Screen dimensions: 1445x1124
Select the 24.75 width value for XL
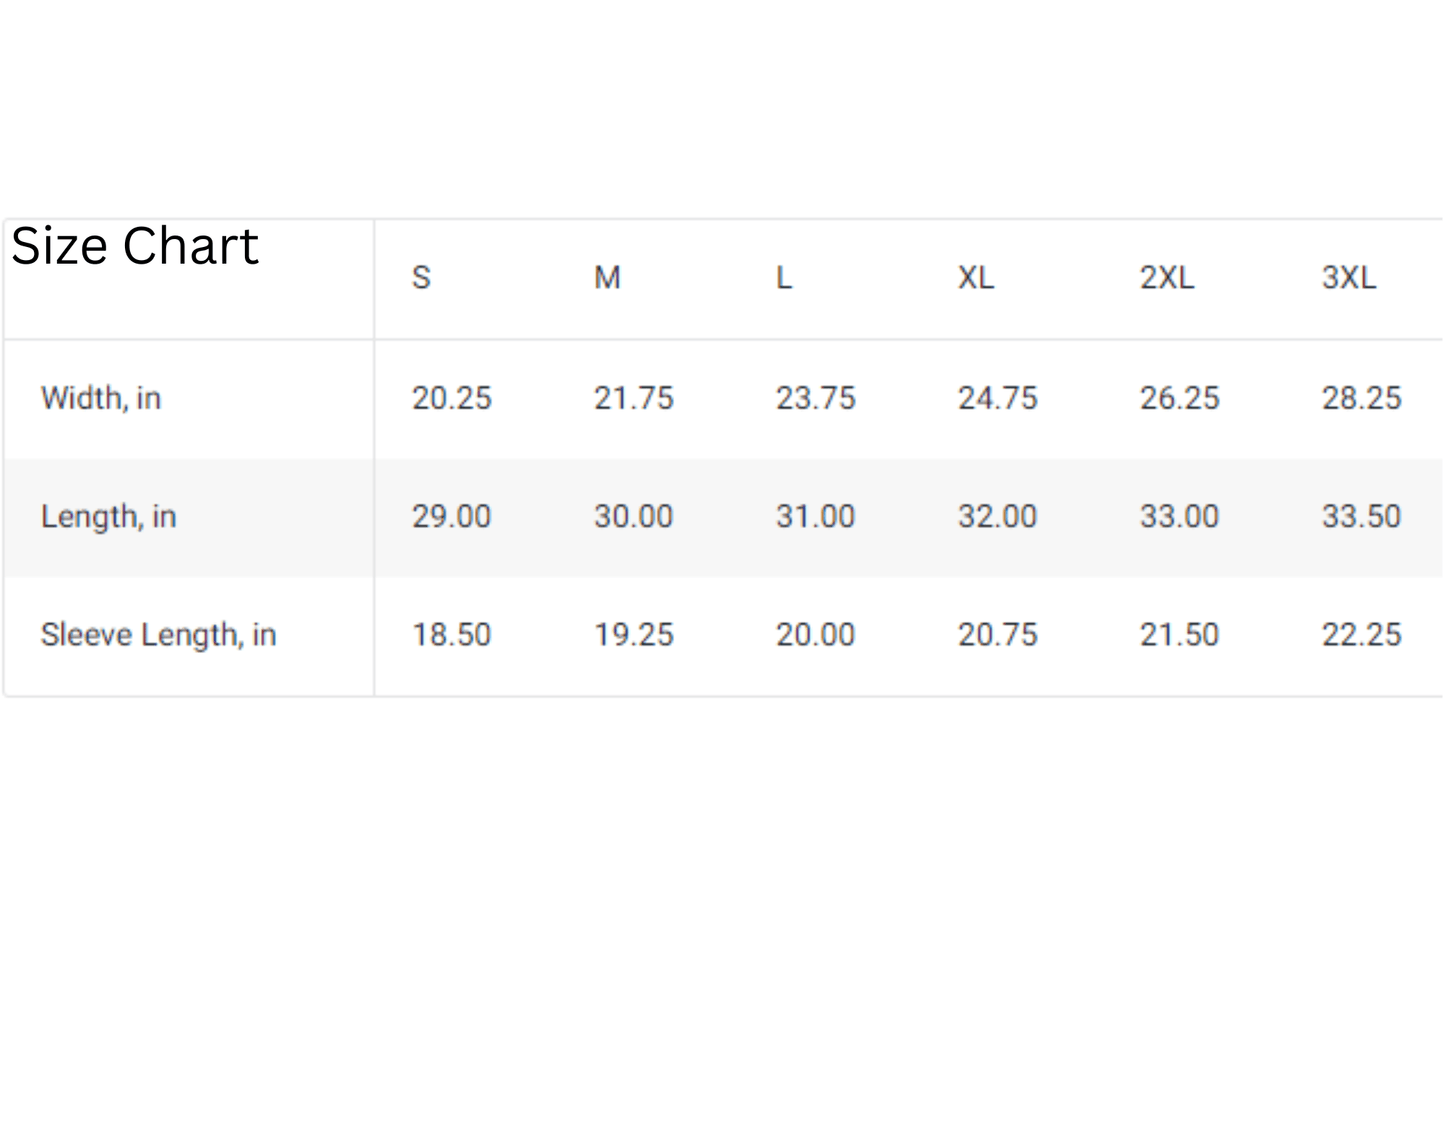coord(998,398)
